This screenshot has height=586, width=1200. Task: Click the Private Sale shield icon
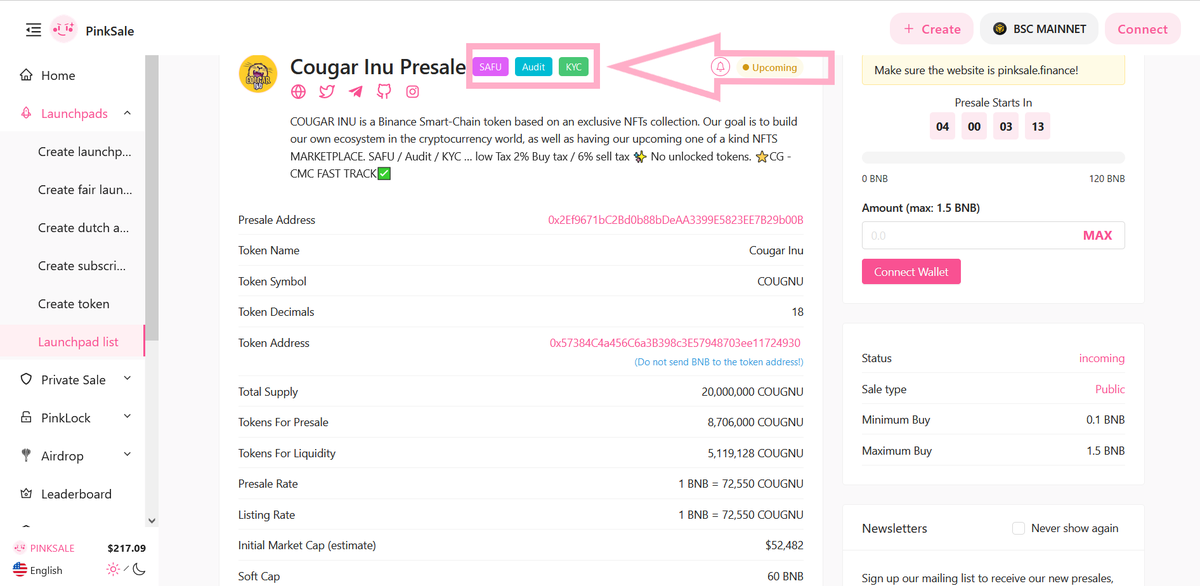(x=26, y=380)
